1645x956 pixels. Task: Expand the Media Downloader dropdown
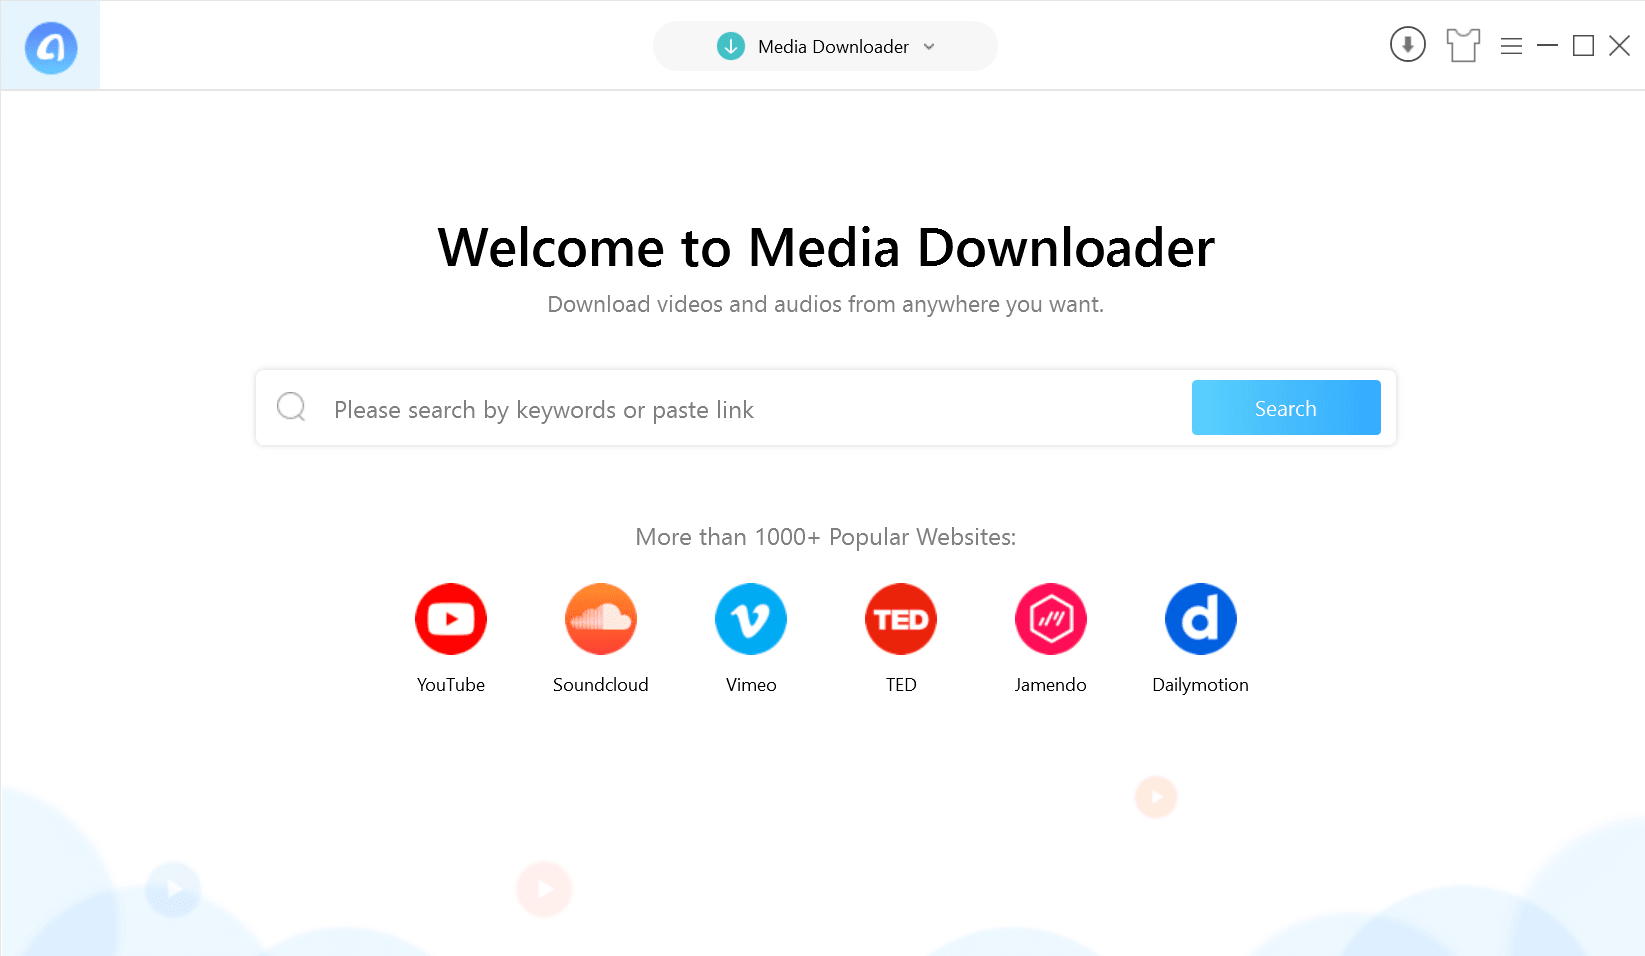(832, 47)
